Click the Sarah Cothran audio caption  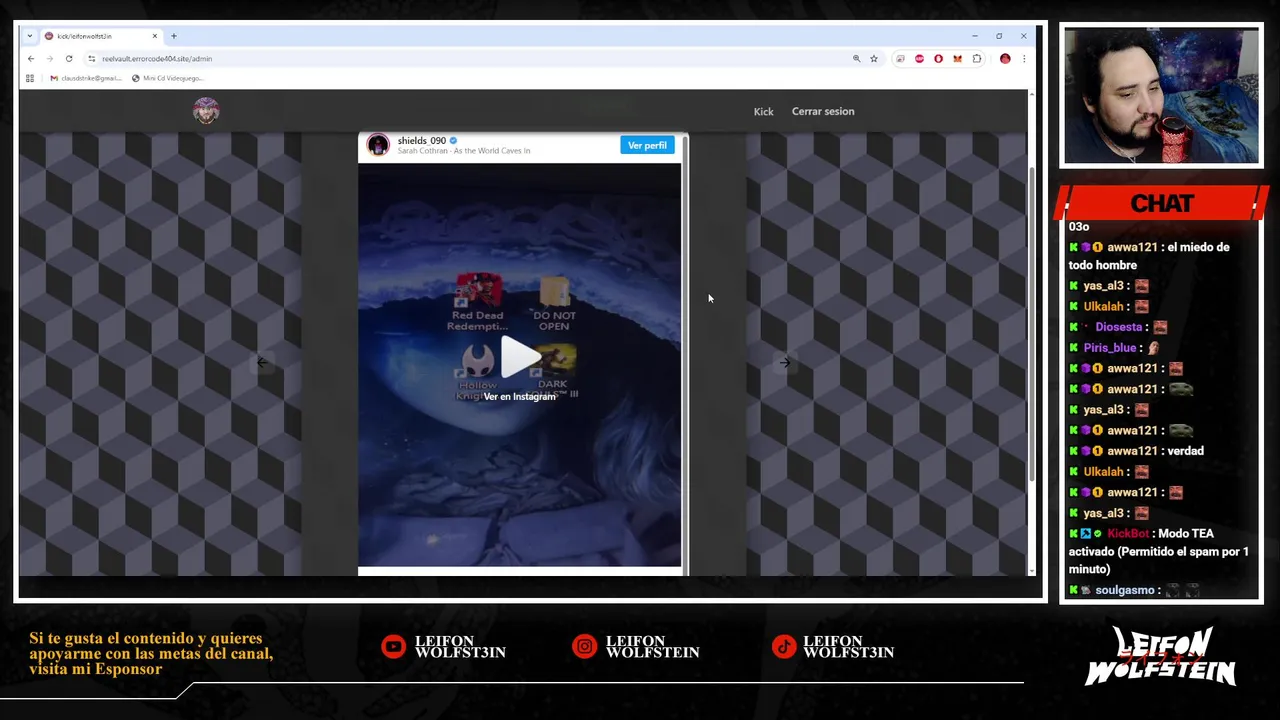click(464, 151)
